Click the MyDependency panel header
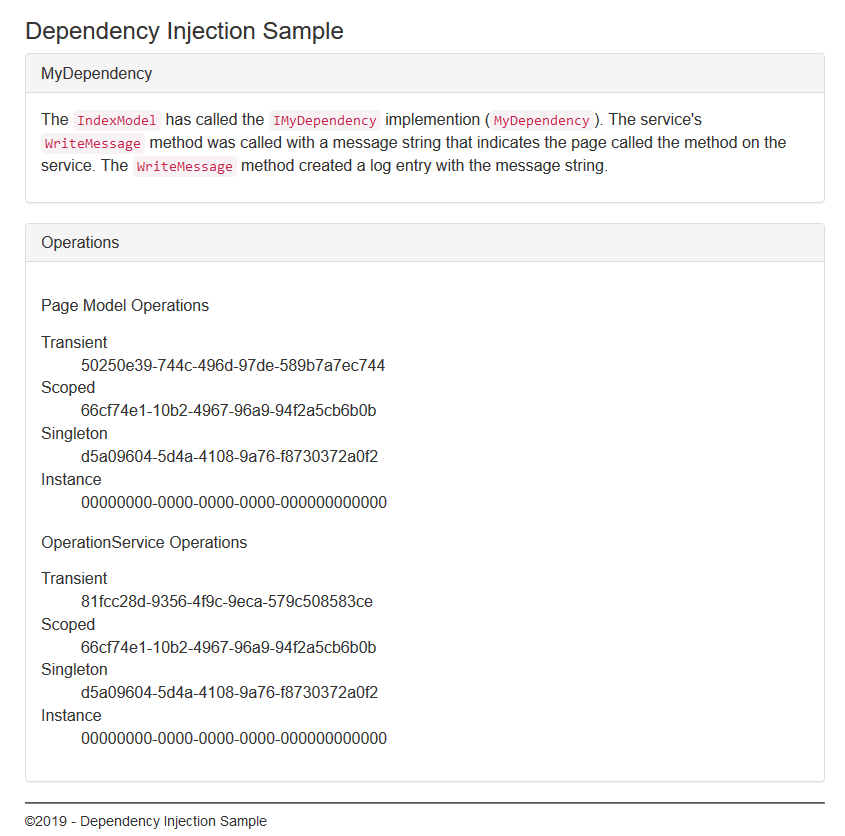This screenshot has width=845, height=836. click(97, 73)
